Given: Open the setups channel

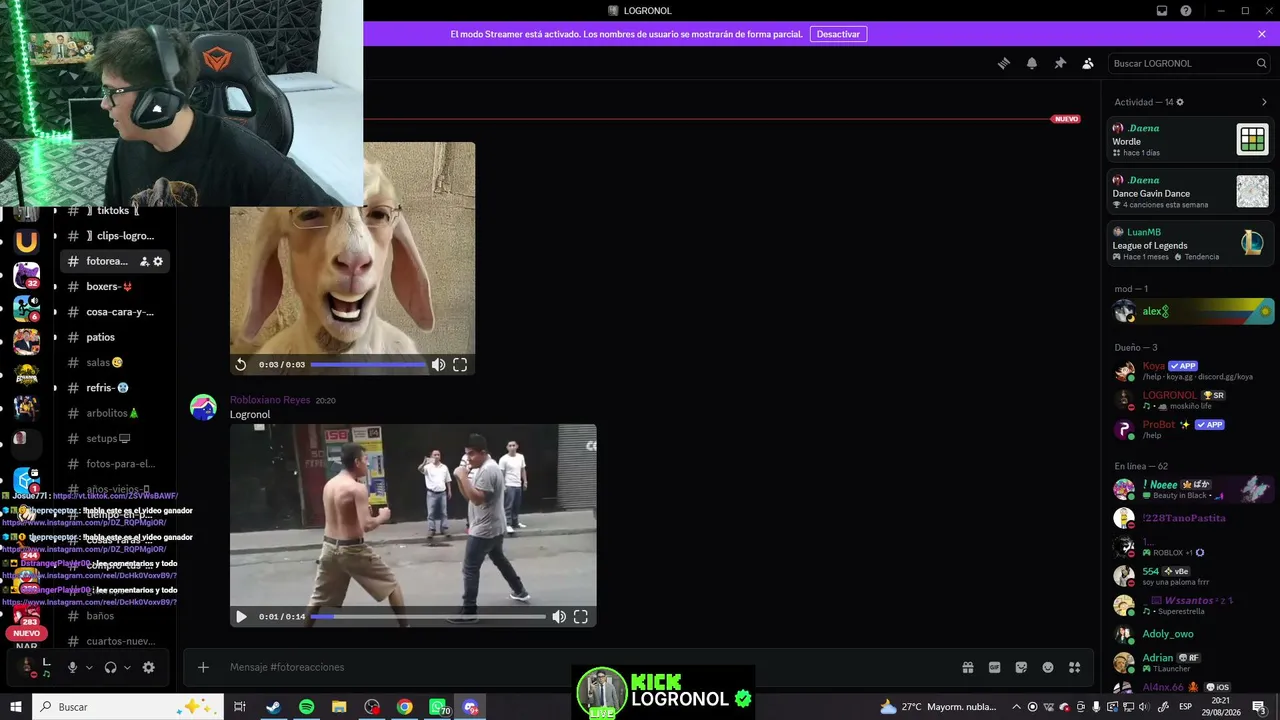Looking at the screenshot, I should point(114,439).
